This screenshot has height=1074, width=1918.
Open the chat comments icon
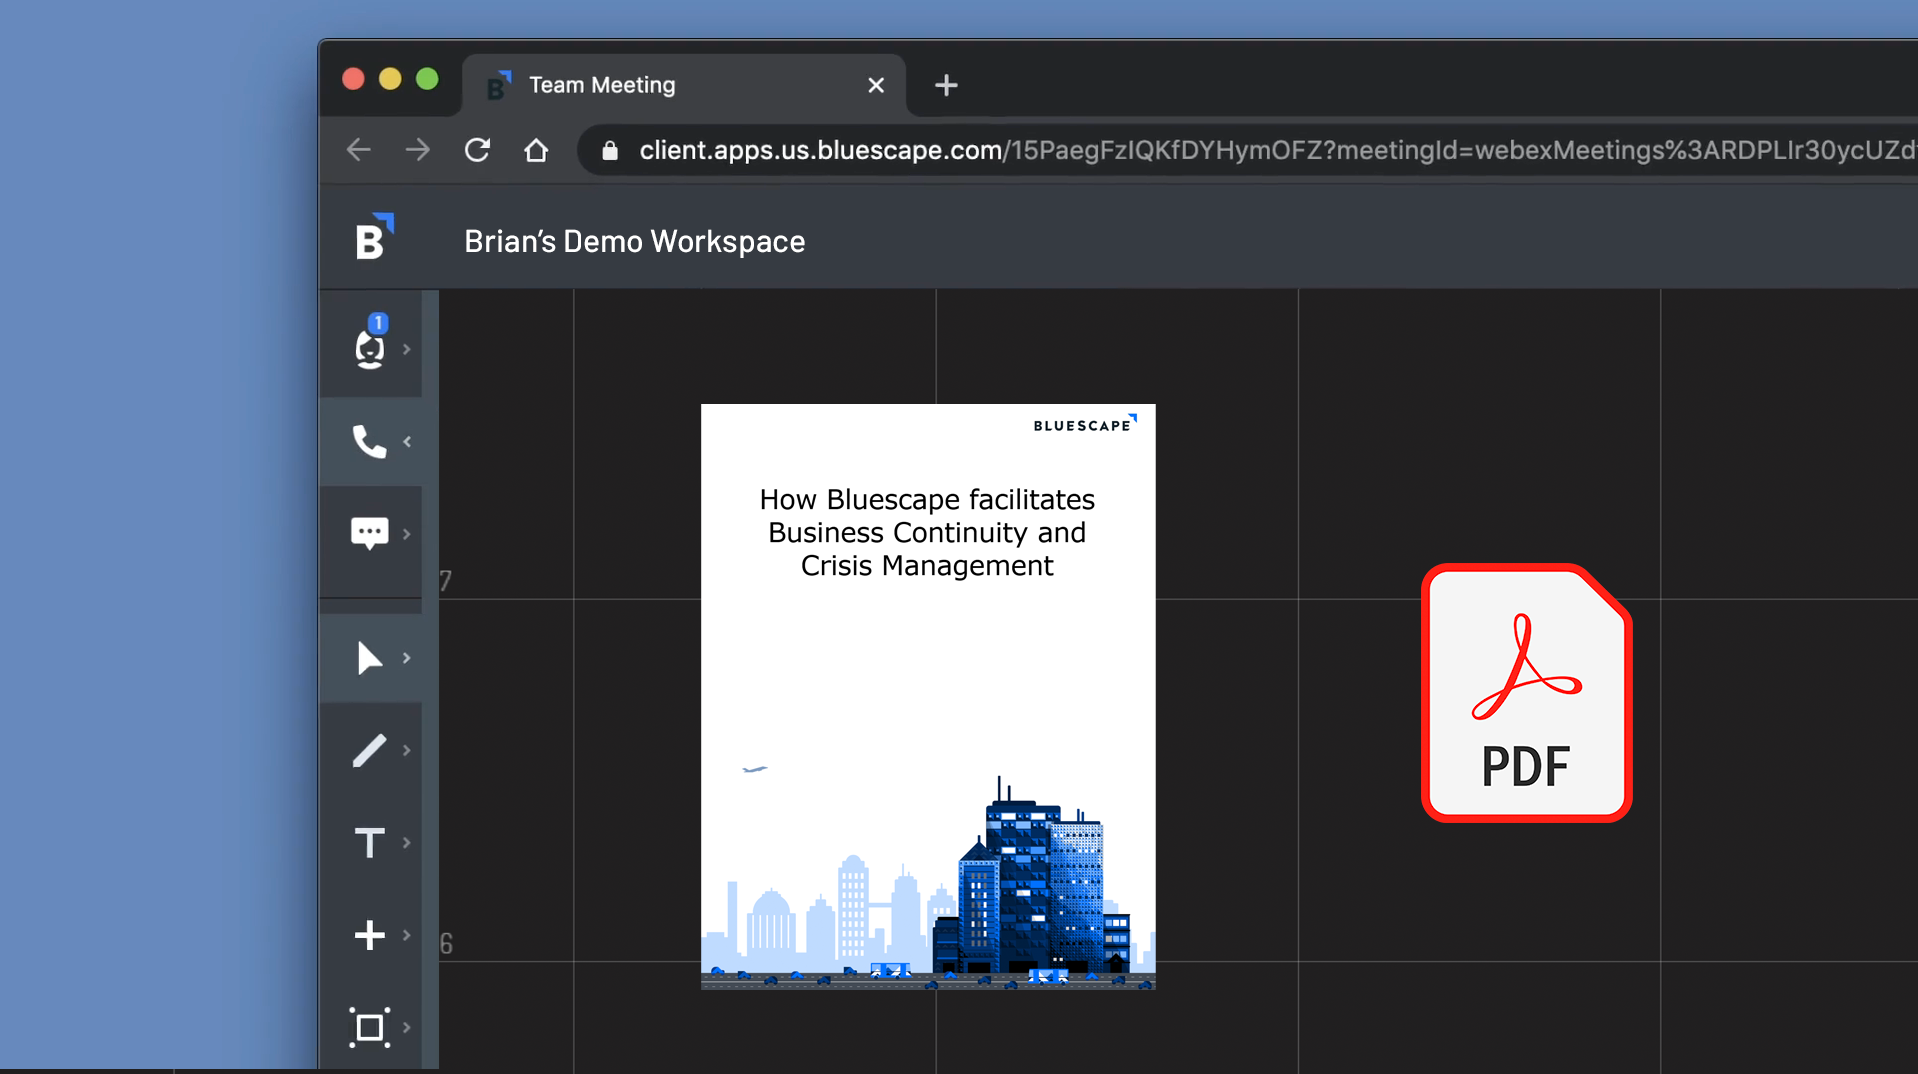pos(369,533)
